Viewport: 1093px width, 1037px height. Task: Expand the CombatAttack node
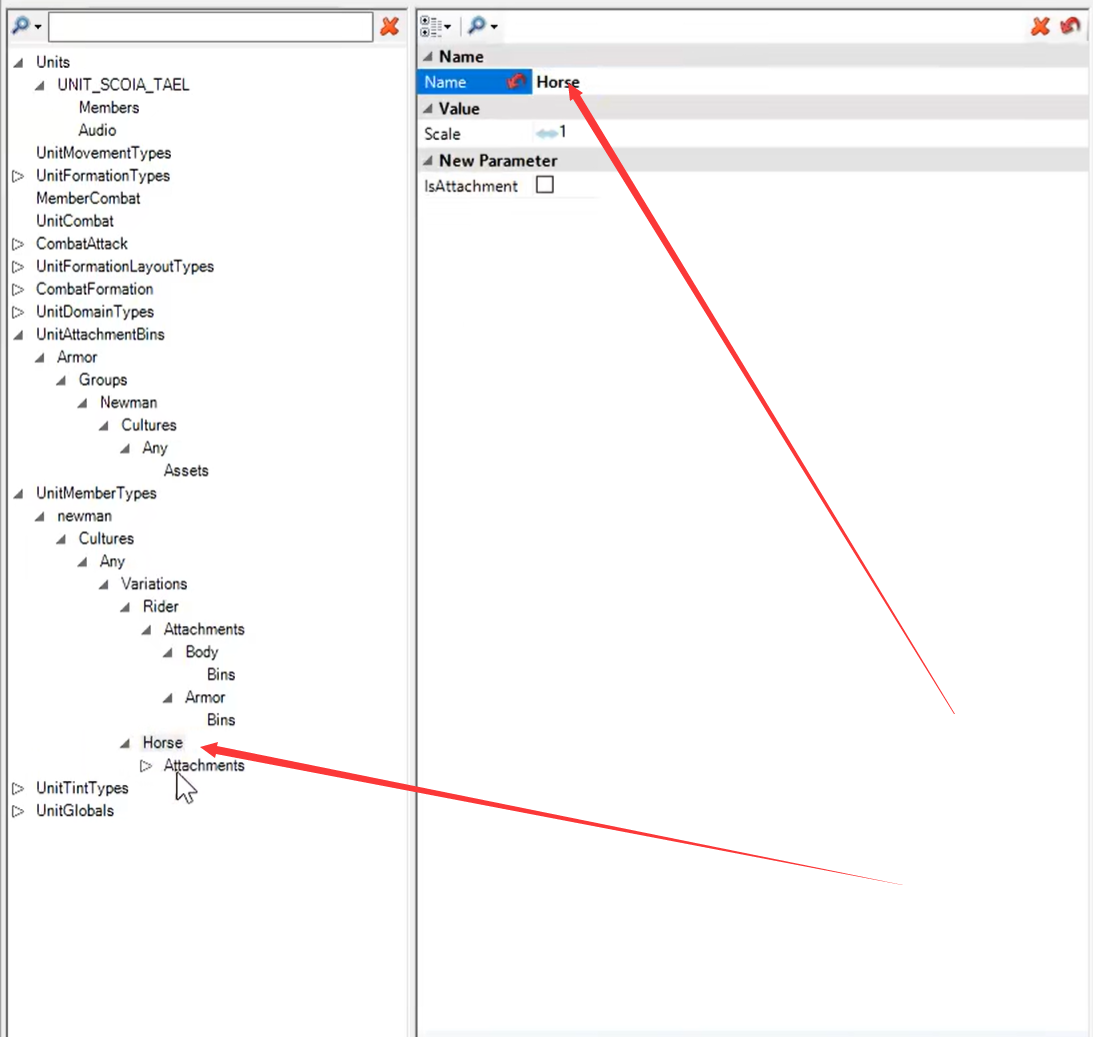tap(18, 244)
